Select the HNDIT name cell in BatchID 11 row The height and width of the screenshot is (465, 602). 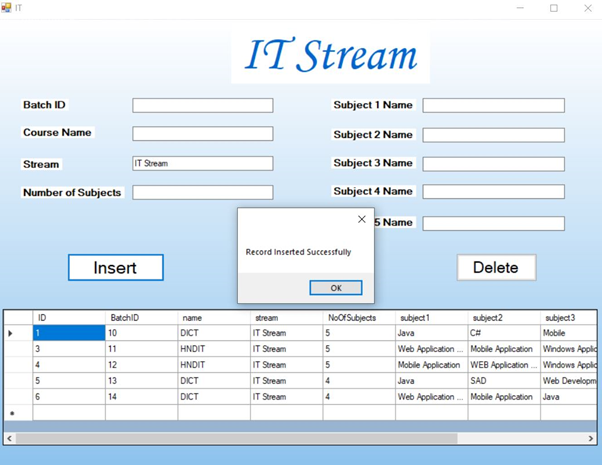pyautogui.click(x=214, y=349)
